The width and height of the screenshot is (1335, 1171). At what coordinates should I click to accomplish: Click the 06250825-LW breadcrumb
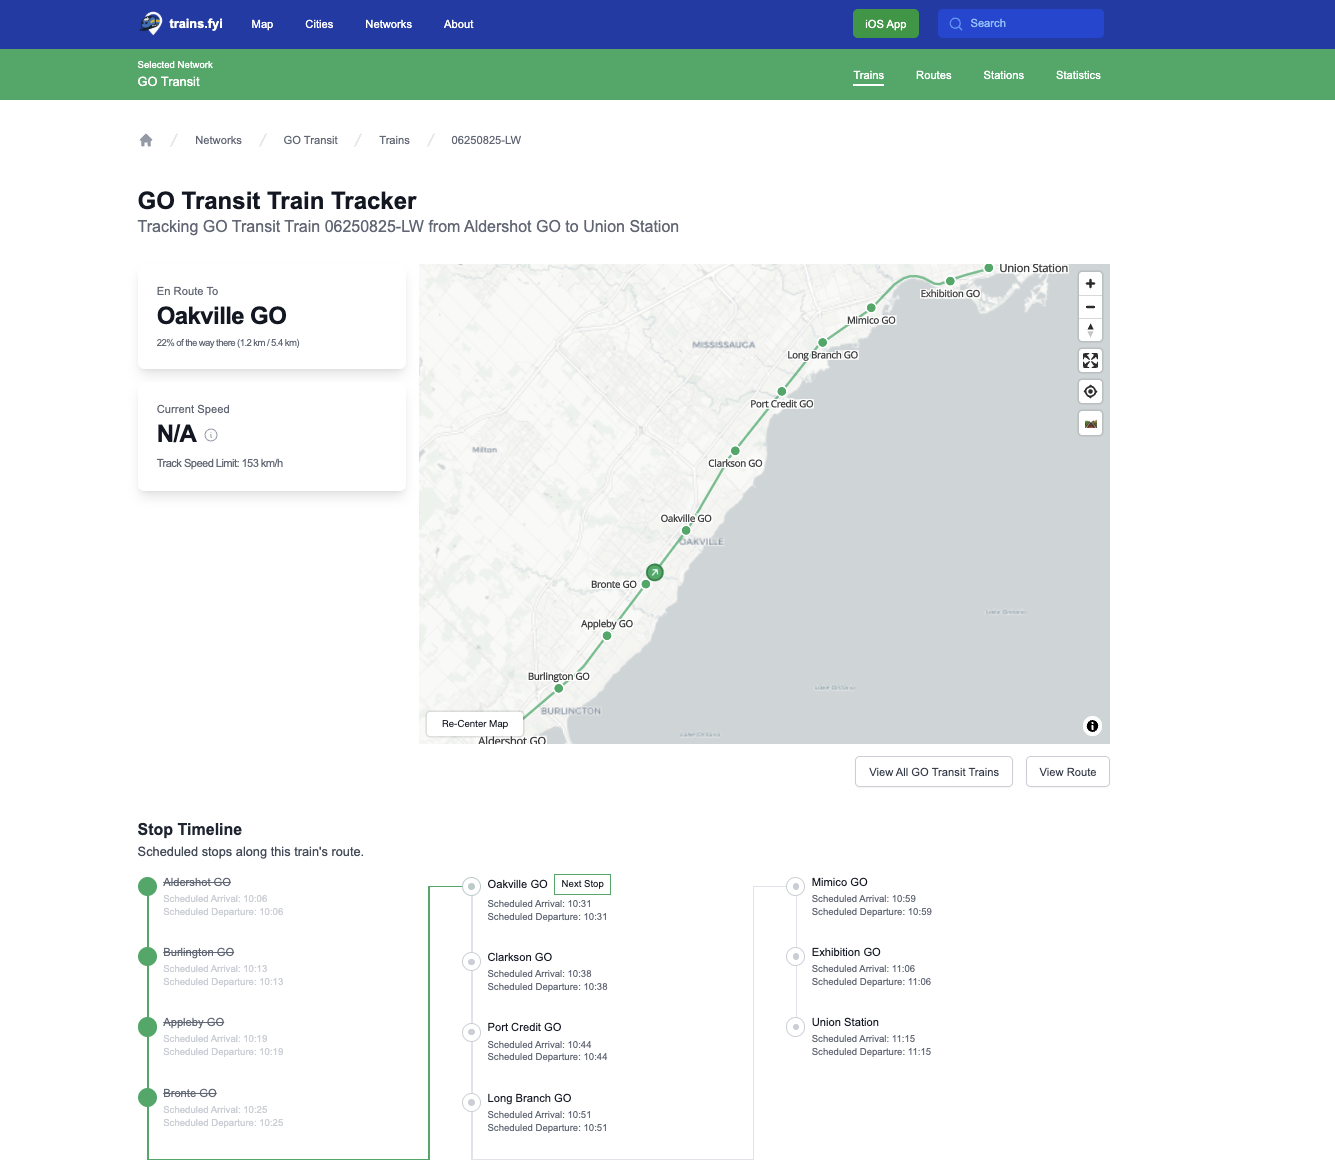coord(486,140)
